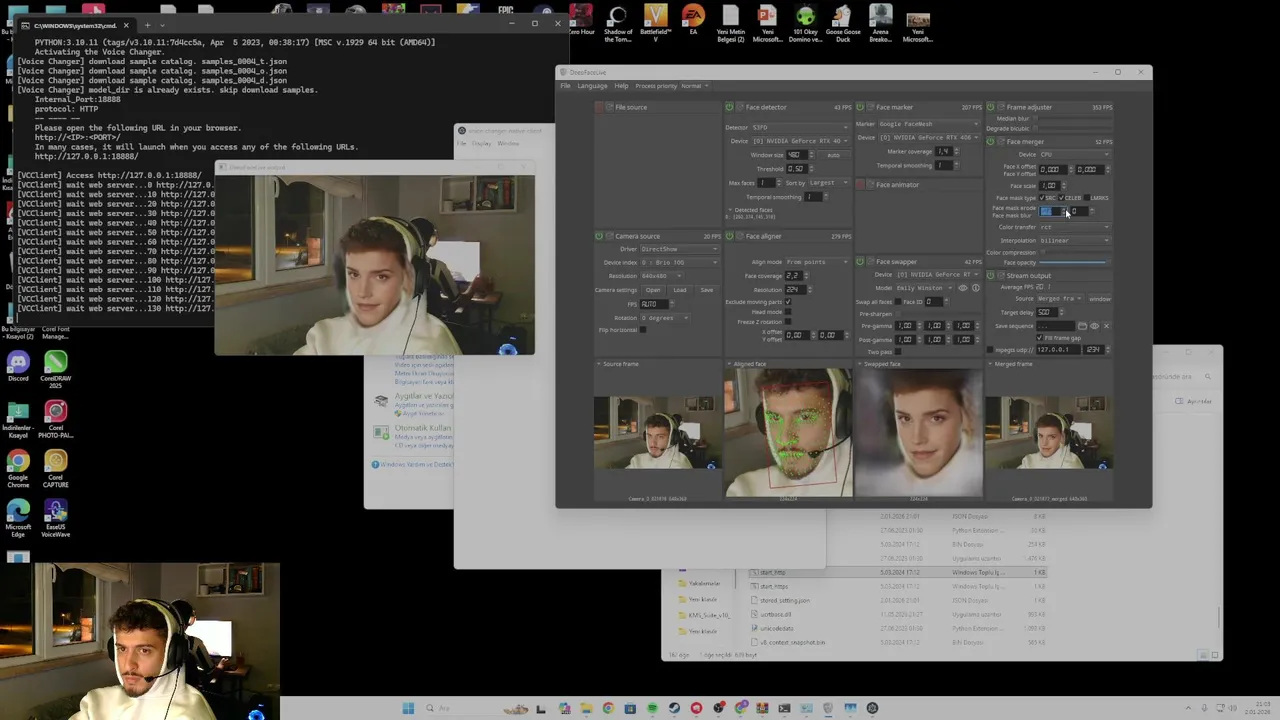Open Discord desktop icon

18,366
